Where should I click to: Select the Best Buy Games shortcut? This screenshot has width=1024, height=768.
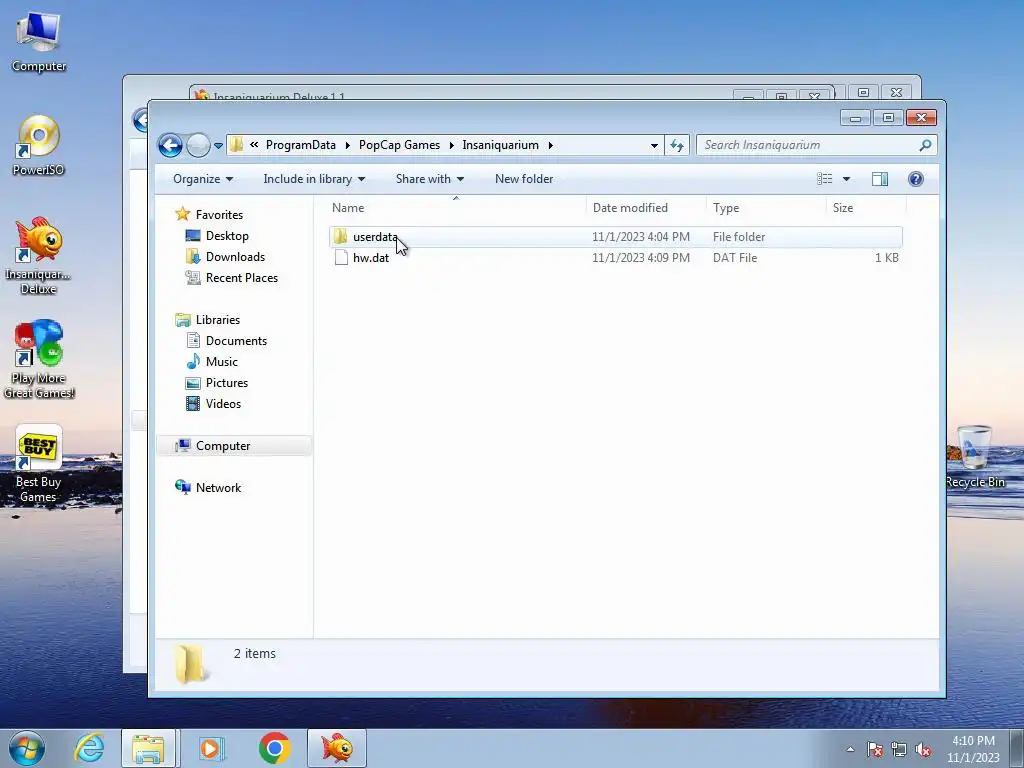pyautogui.click(x=39, y=464)
